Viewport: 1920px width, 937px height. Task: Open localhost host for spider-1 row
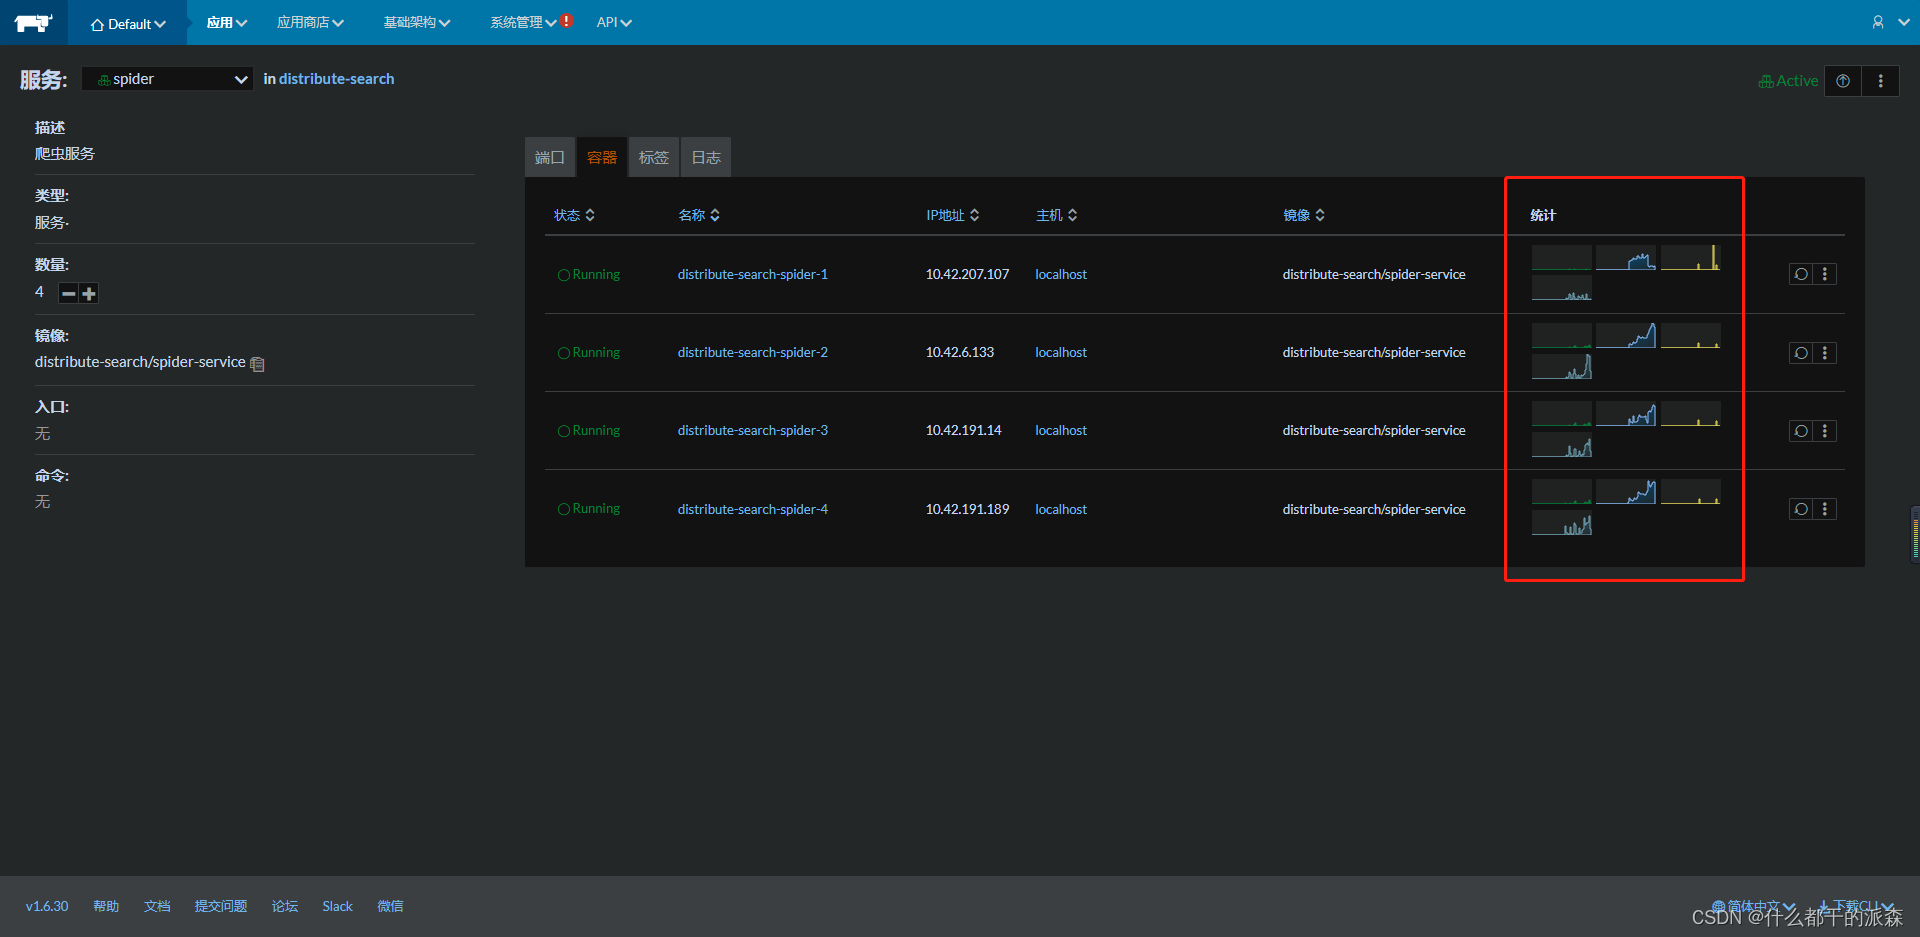(x=1061, y=274)
